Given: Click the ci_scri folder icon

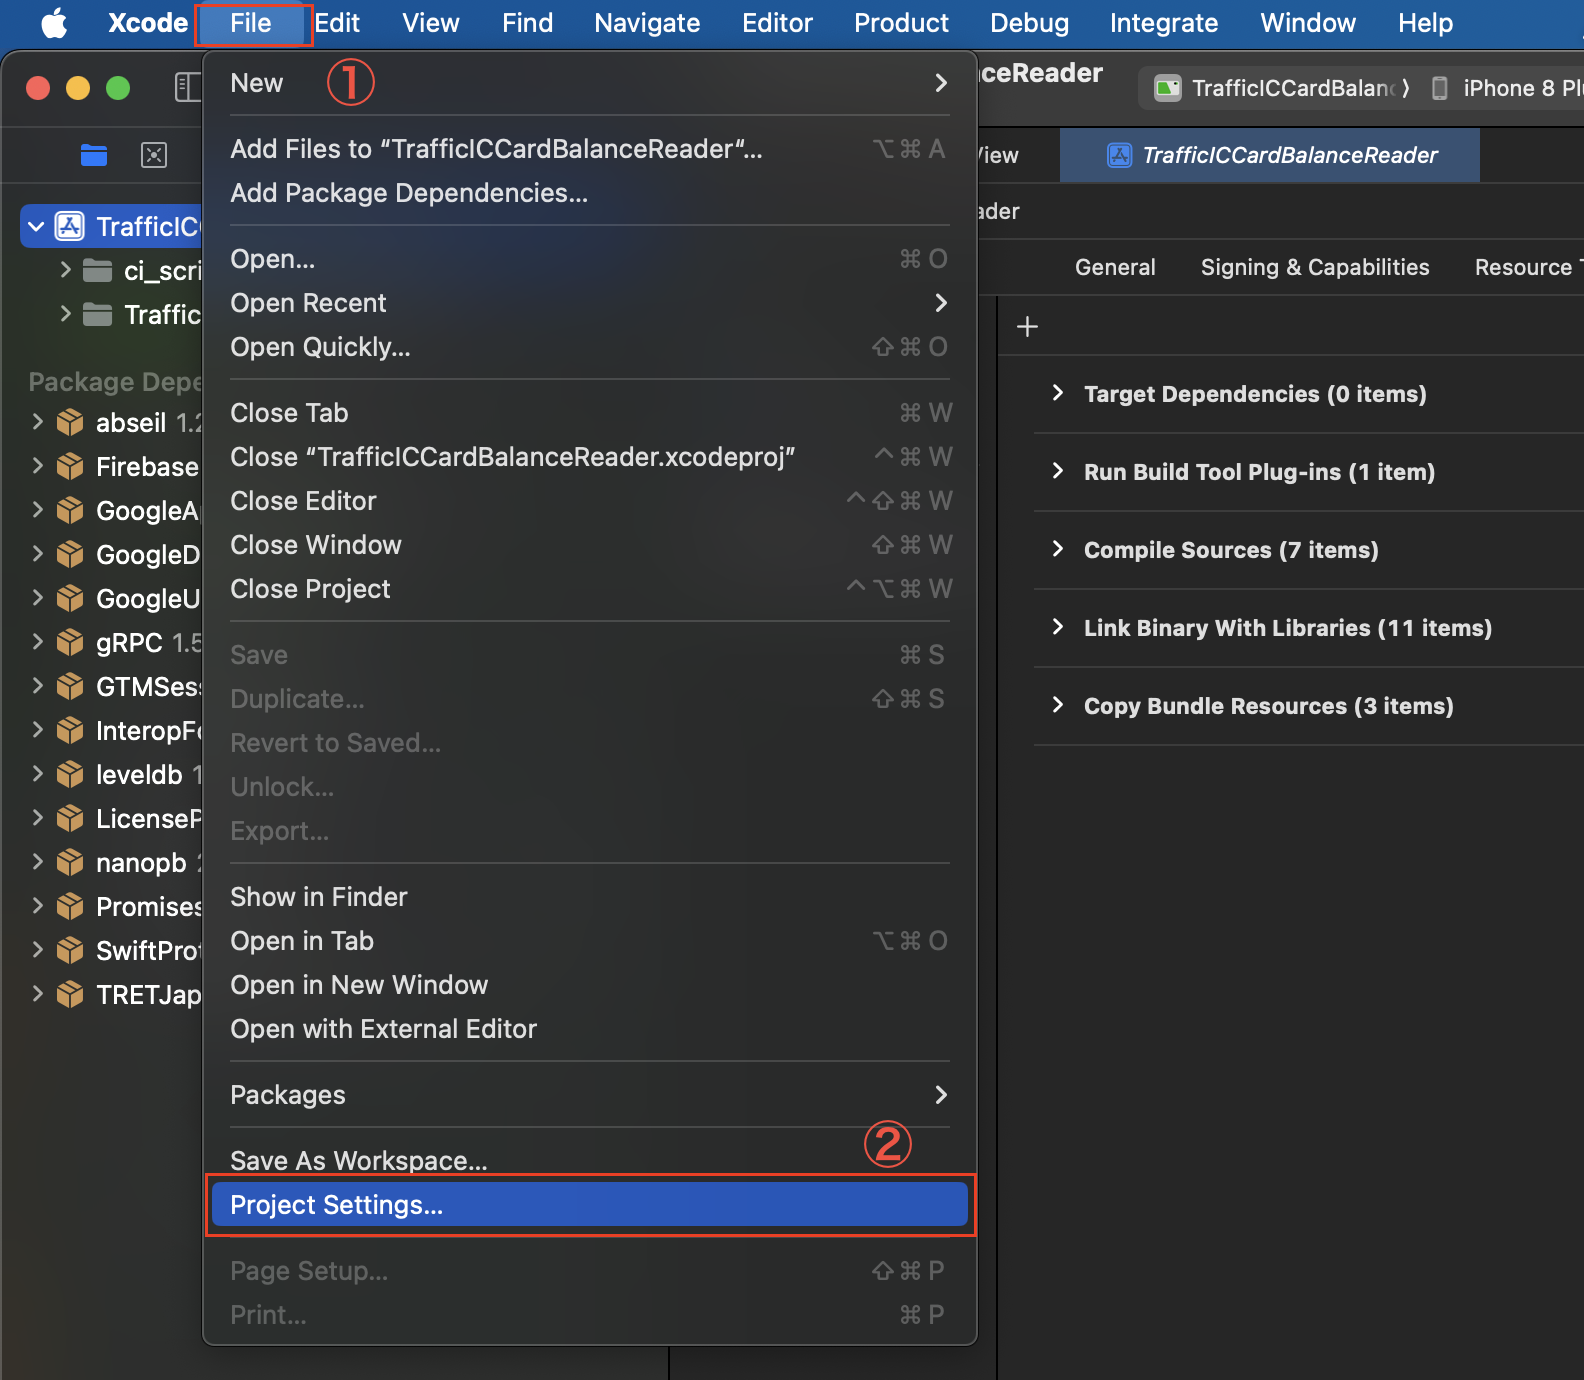Looking at the screenshot, I should [x=97, y=270].
